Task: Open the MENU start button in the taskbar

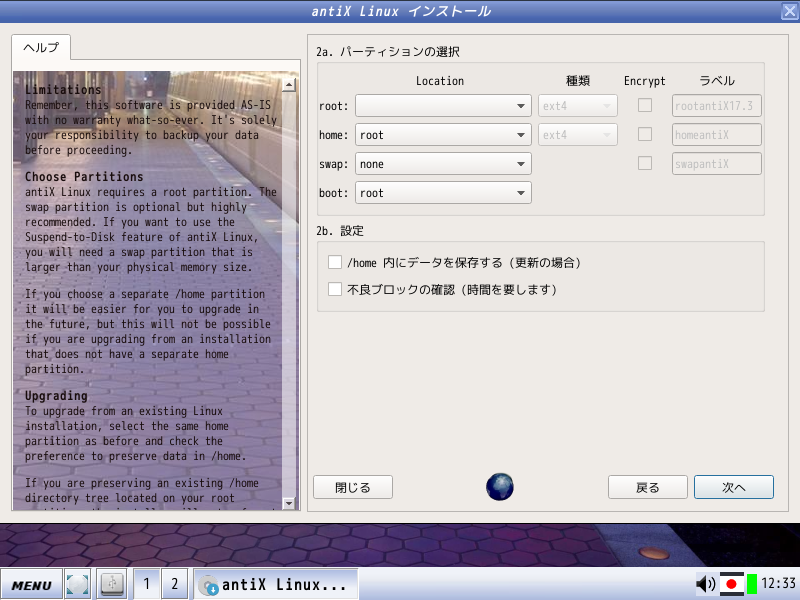Action: [32, 585]
